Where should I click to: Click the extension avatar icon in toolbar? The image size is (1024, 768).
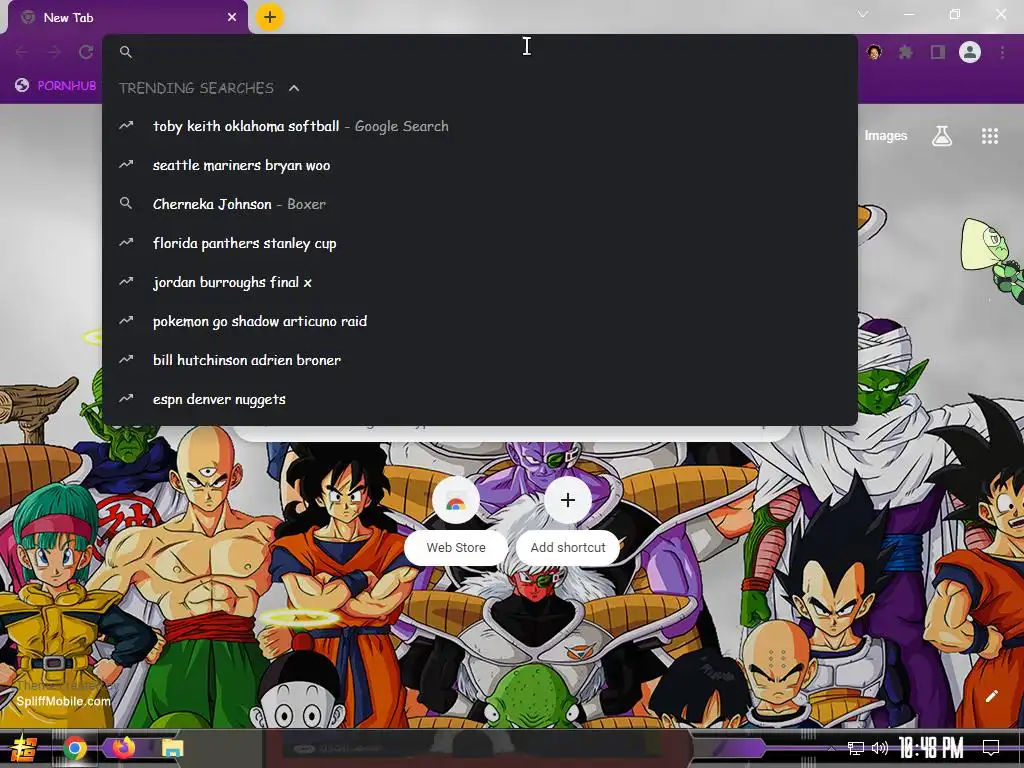pyautogui.click(x=874, y=52)
